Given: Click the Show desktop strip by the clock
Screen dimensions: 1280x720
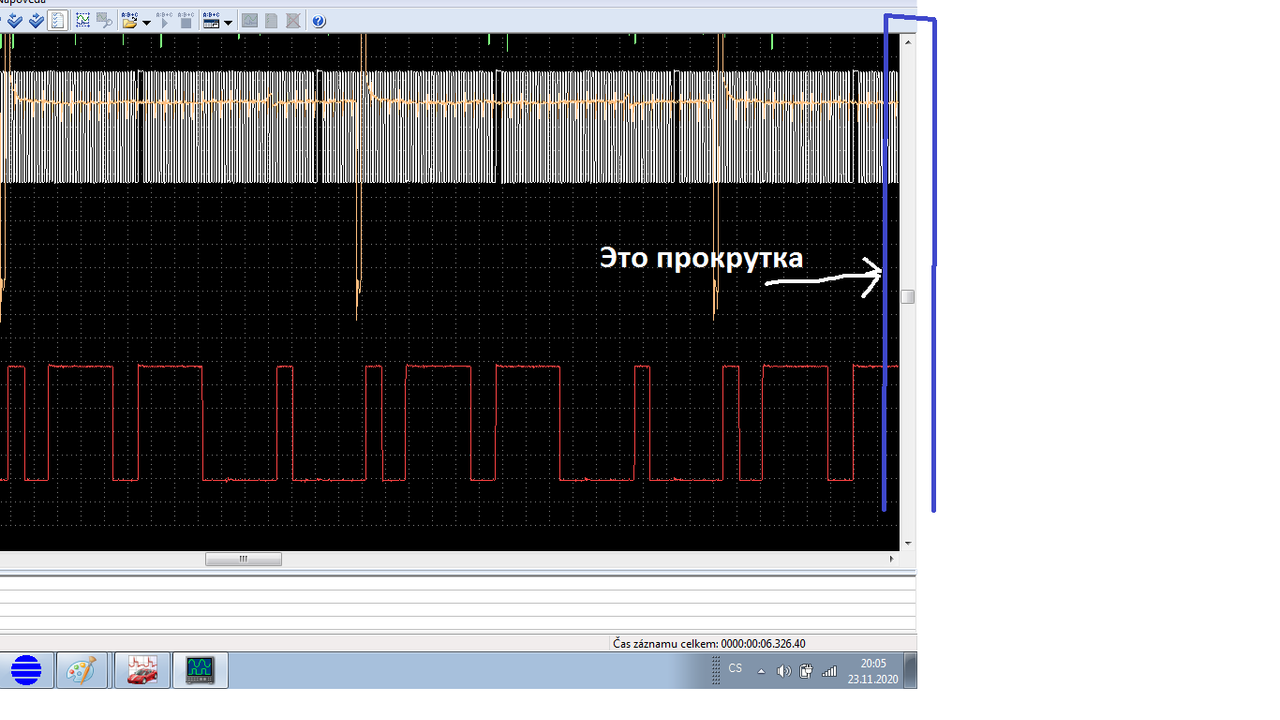Looking at the screenshot, I should (x=910, y=670).
